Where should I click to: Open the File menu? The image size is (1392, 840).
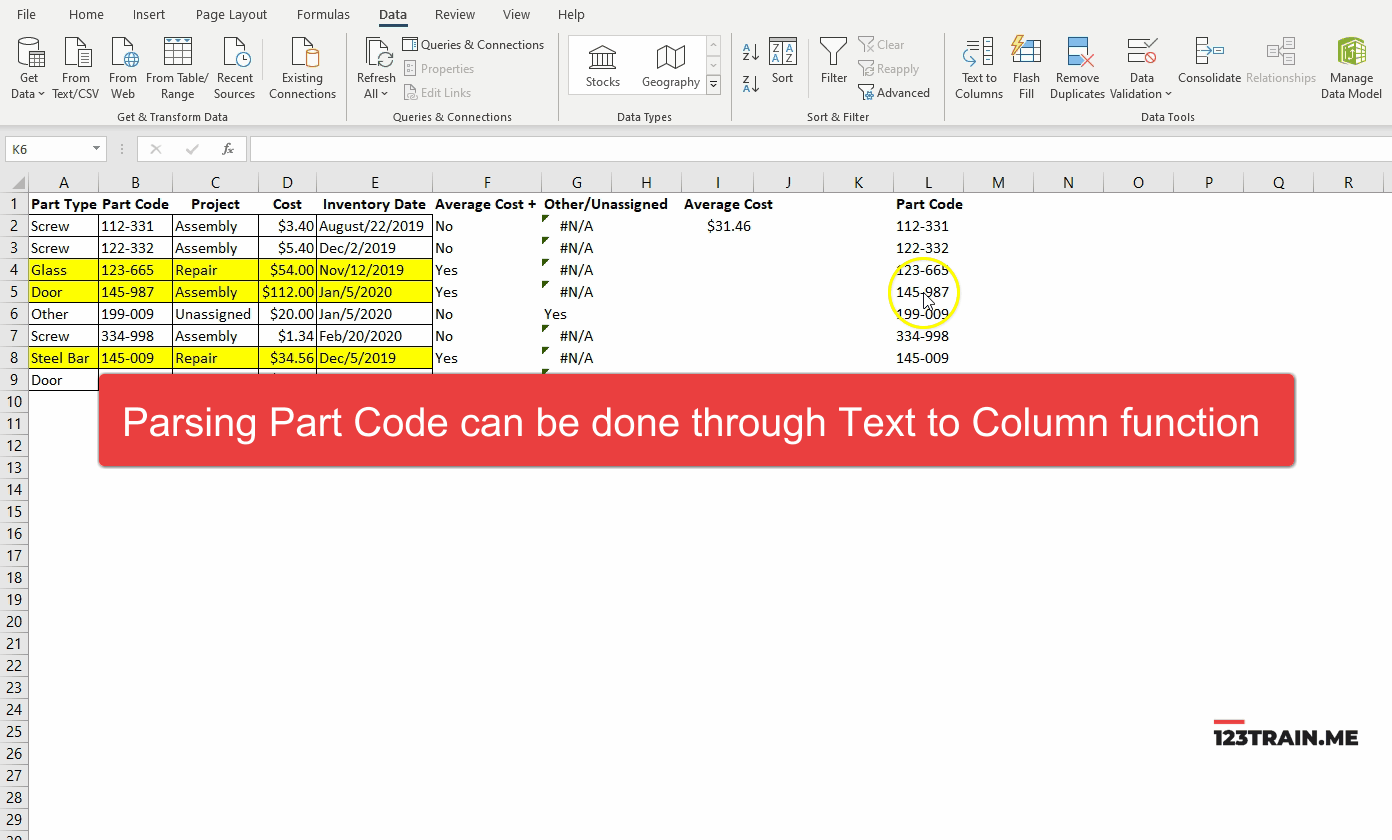(x=27, y=14)
